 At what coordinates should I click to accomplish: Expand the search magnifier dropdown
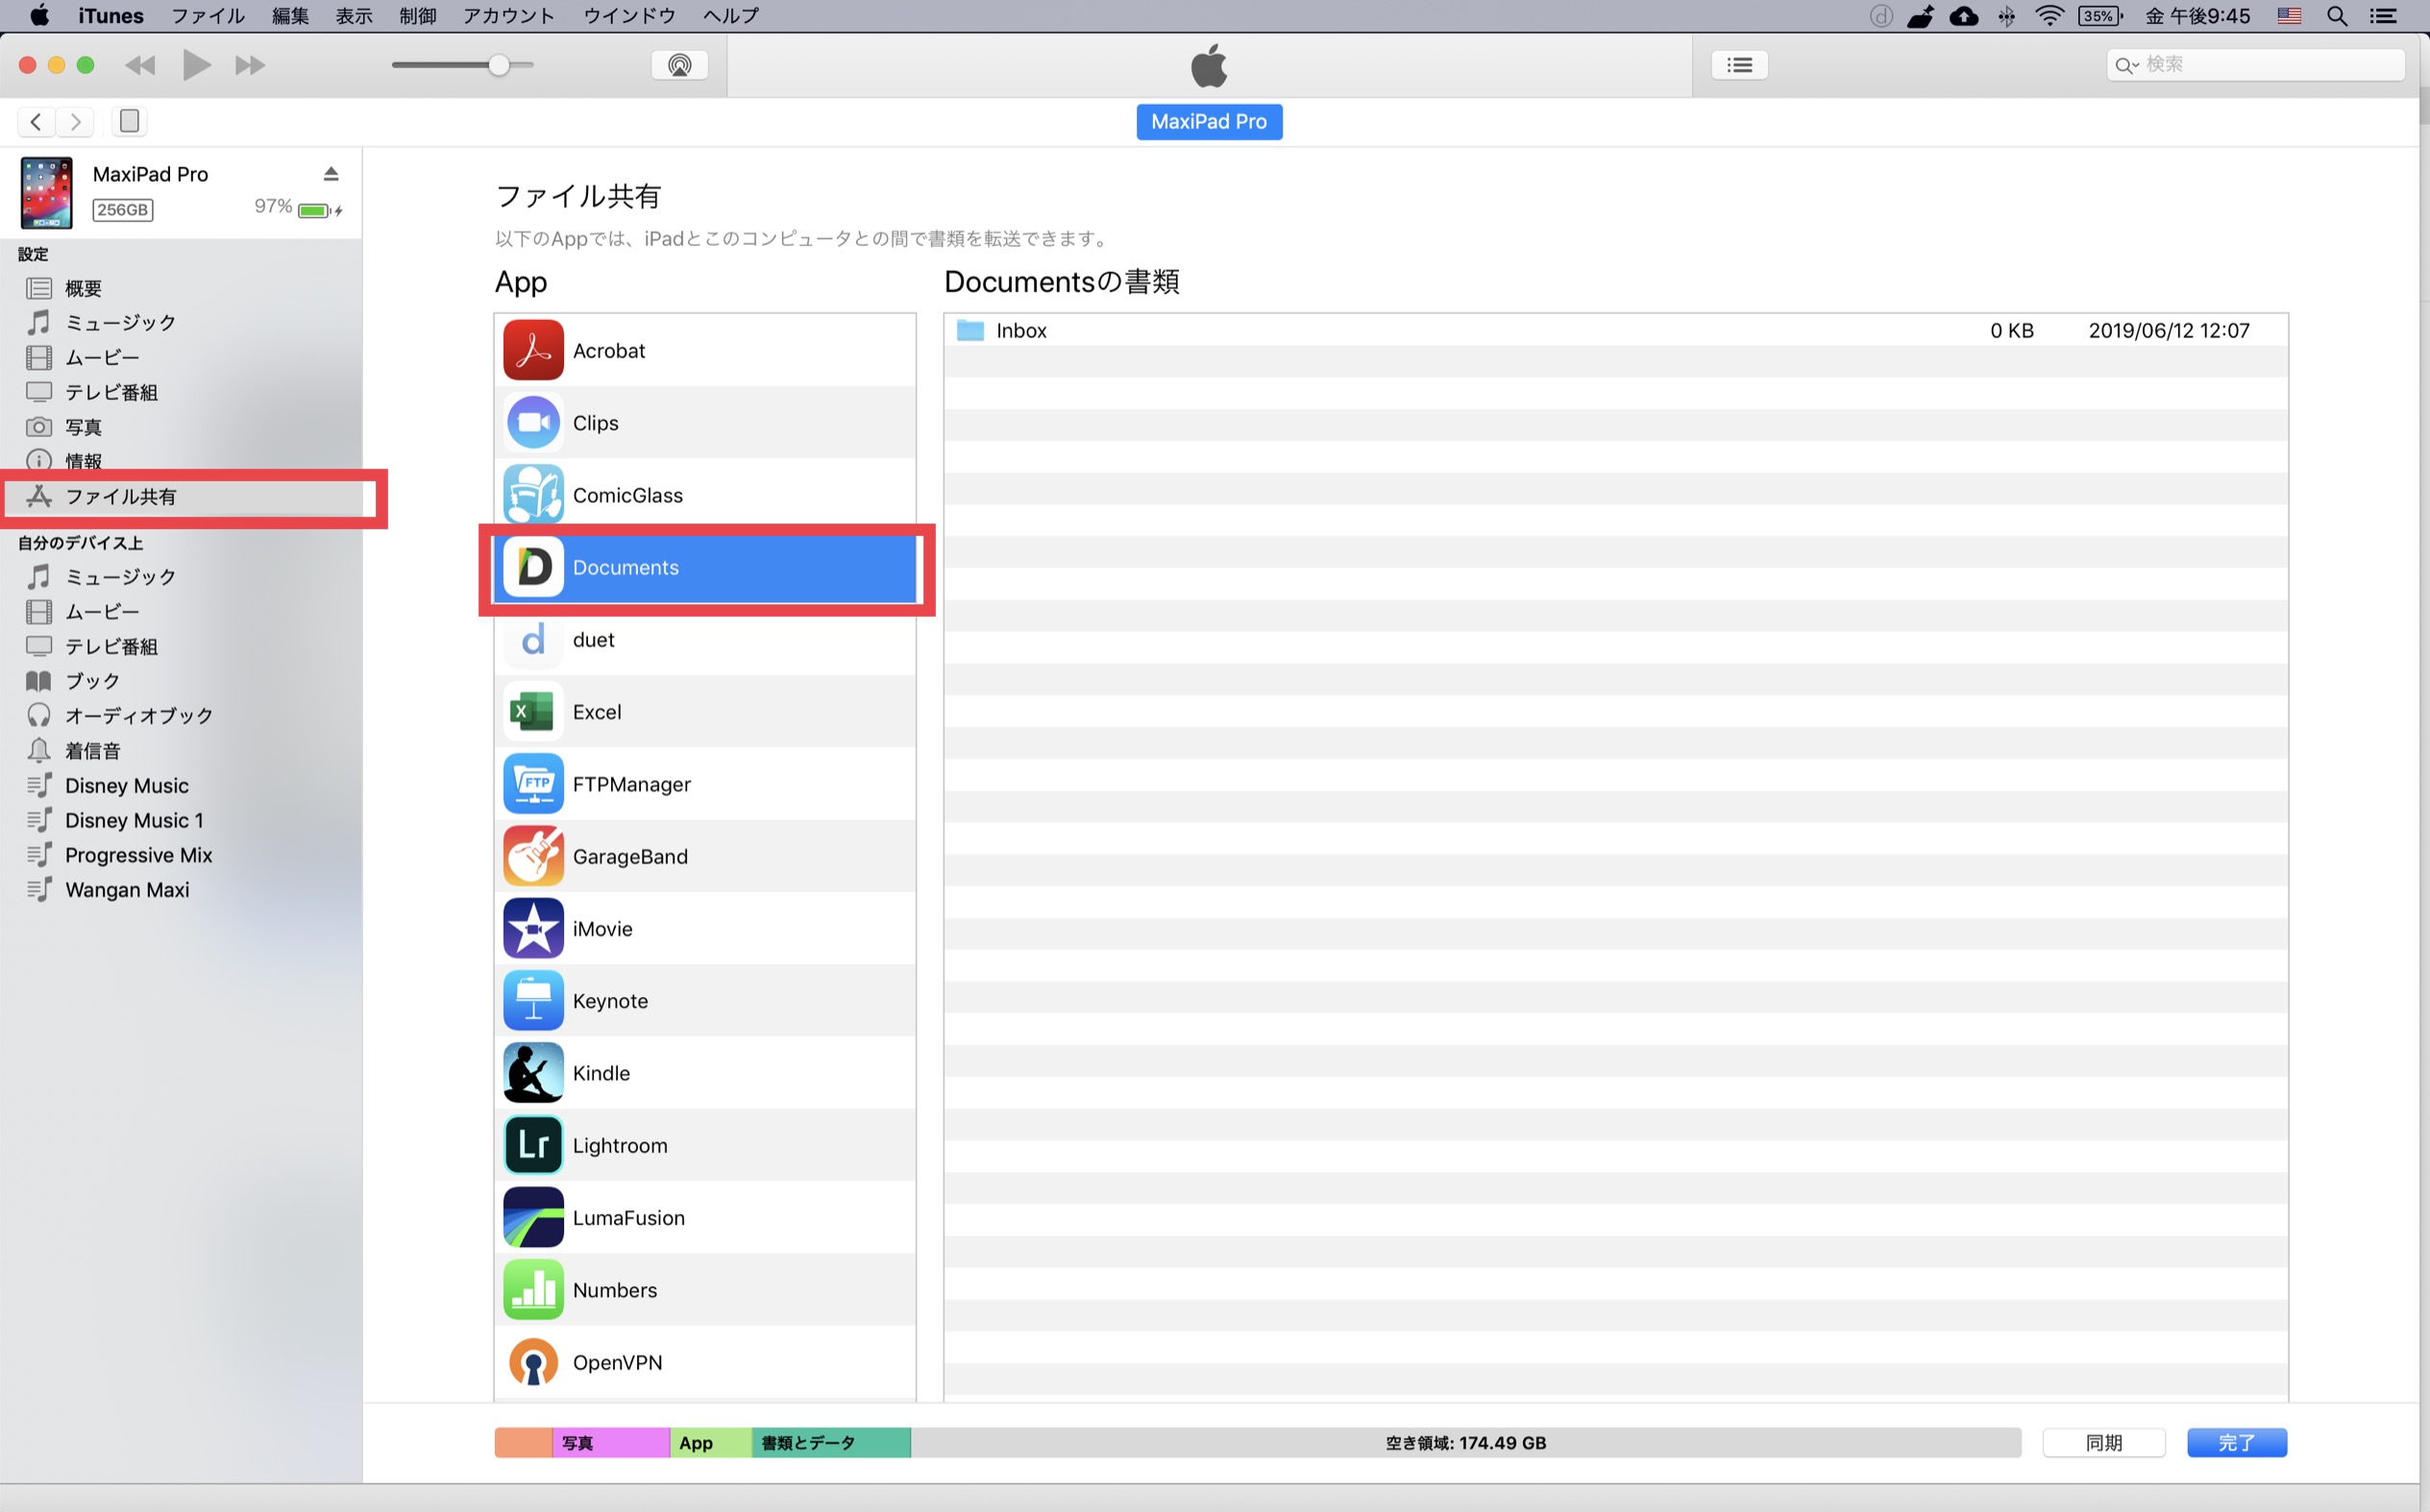pos(2126,65)
